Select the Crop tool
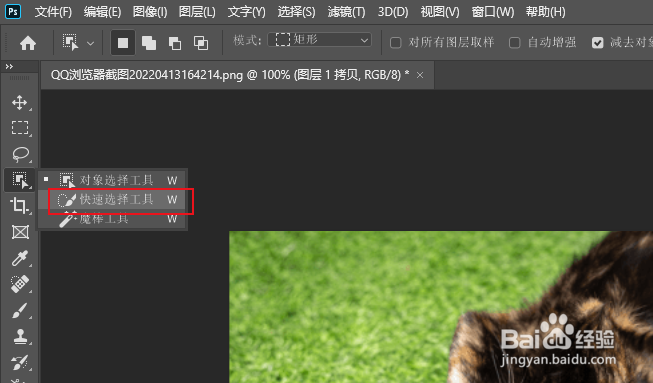The width and height of the screenshot is (653, 383). click(x=20, y=206)
